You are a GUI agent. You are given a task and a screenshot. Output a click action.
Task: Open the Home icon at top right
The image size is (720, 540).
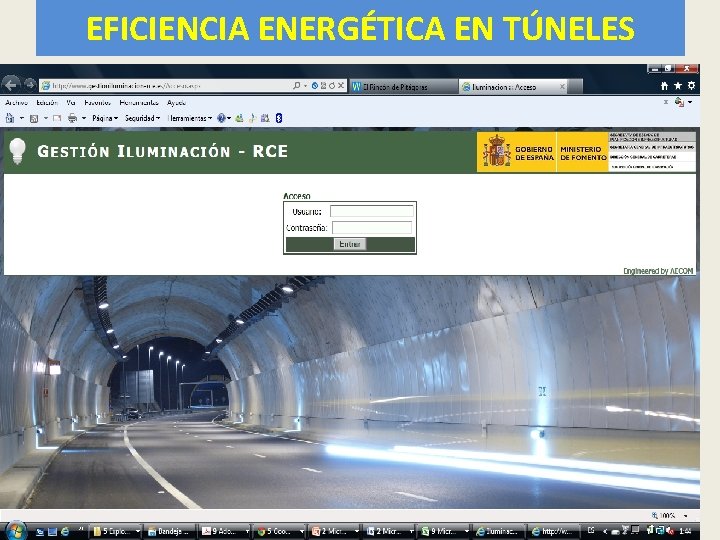tap(664, 86)
